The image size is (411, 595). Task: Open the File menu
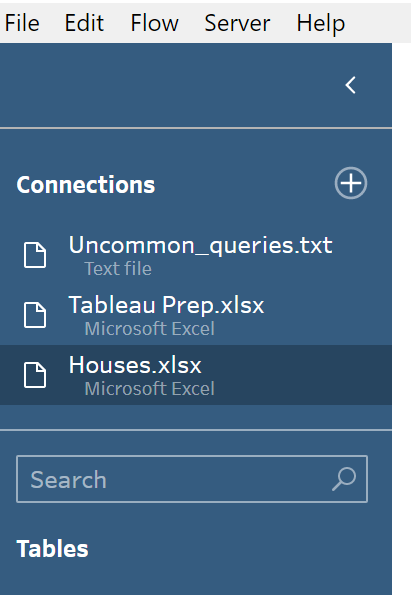tap(22, 23)
